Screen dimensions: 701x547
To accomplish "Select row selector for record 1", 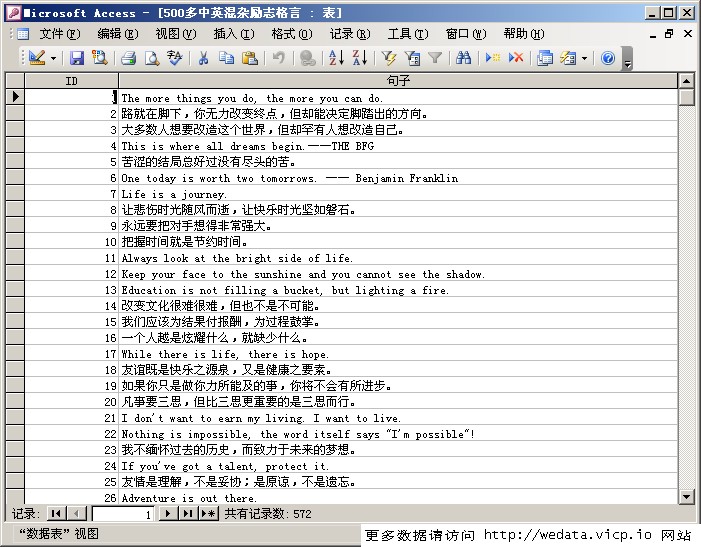I will 15,97.
